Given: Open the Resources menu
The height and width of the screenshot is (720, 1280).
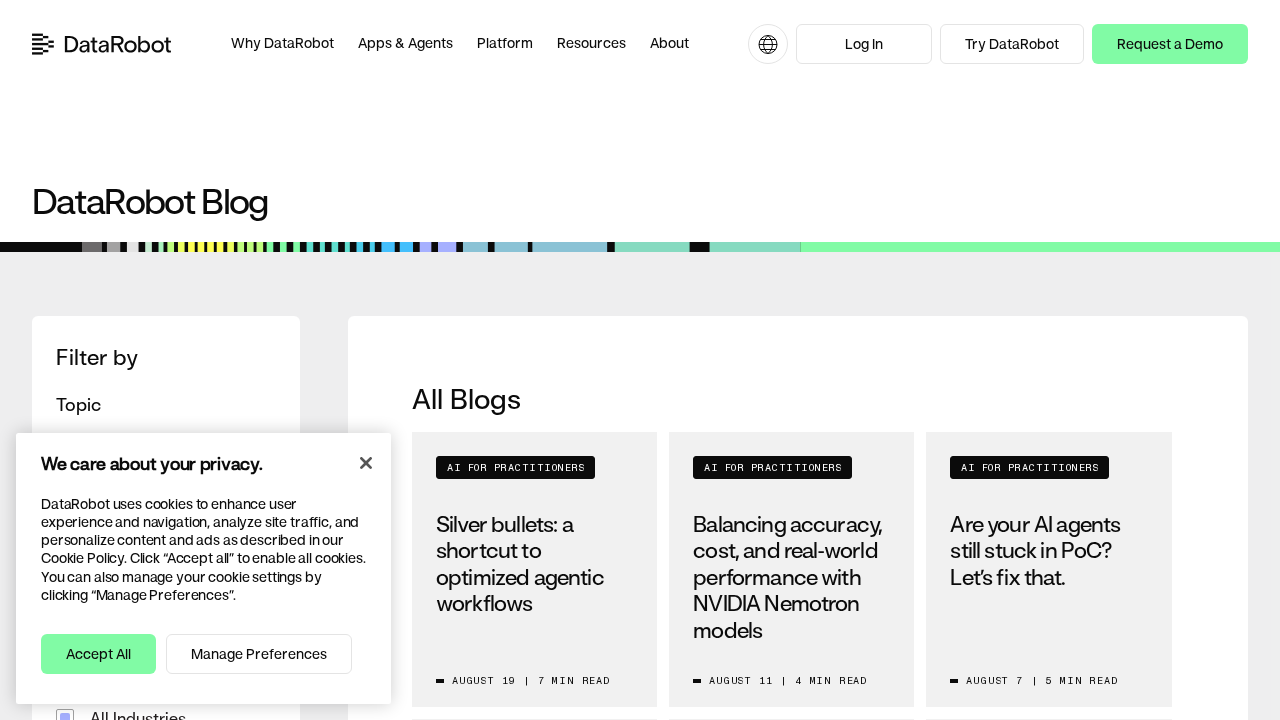Looking at the screenshot, I should click(x=591, y=43).
